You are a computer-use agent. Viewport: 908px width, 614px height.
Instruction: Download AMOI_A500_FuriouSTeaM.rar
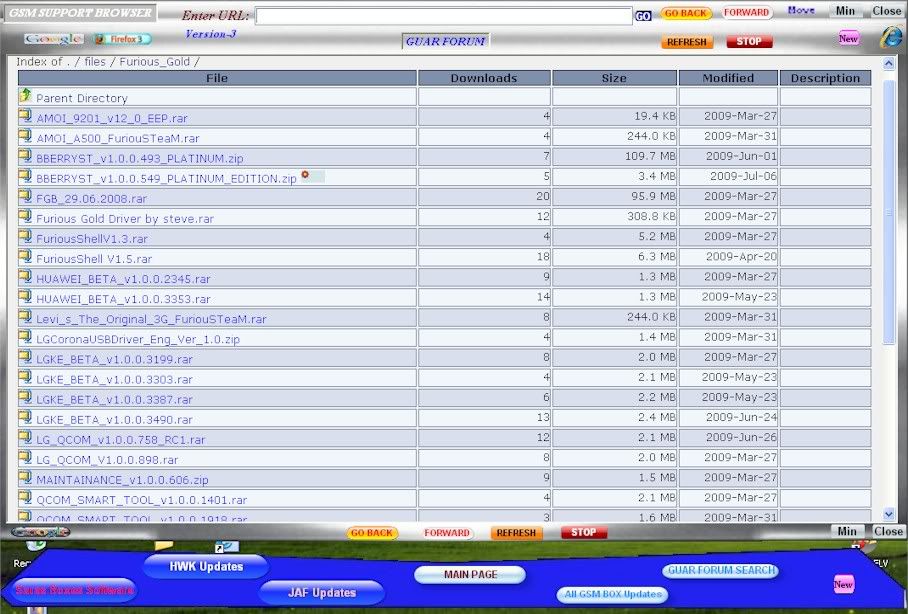pos(118,138)
